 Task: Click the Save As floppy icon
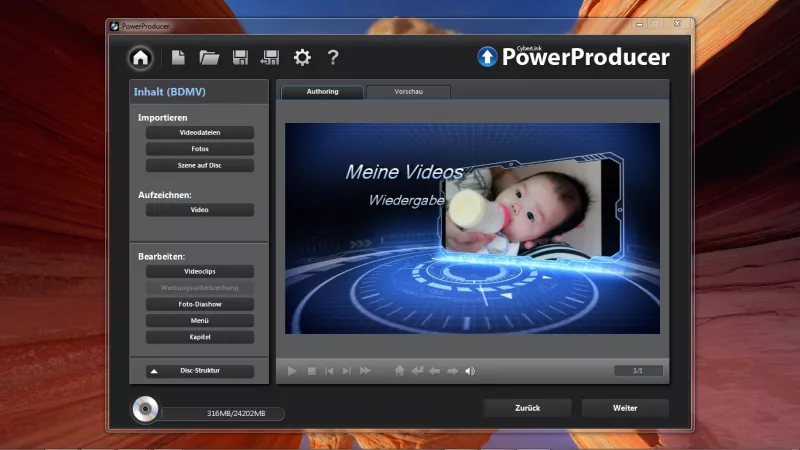click(x=269, y=58)
